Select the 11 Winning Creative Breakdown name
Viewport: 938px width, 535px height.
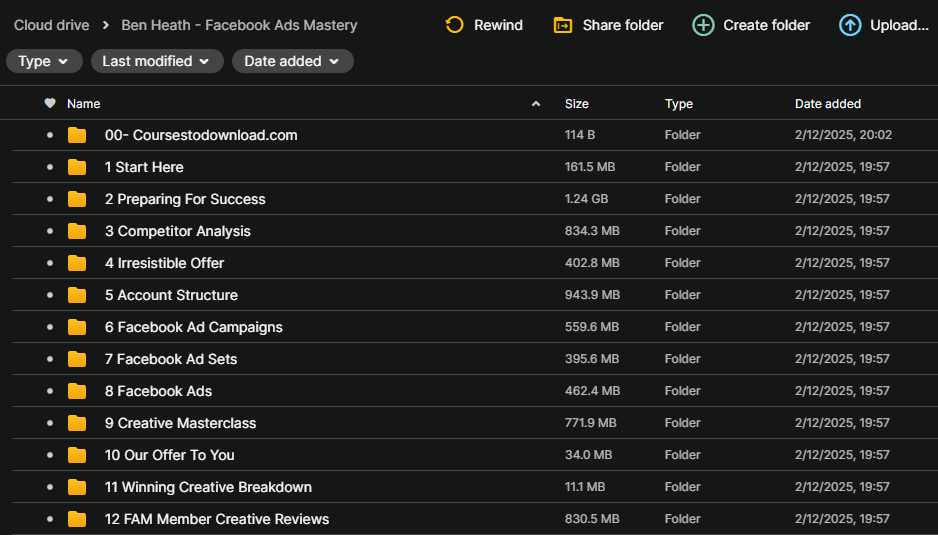click(208, 487)
